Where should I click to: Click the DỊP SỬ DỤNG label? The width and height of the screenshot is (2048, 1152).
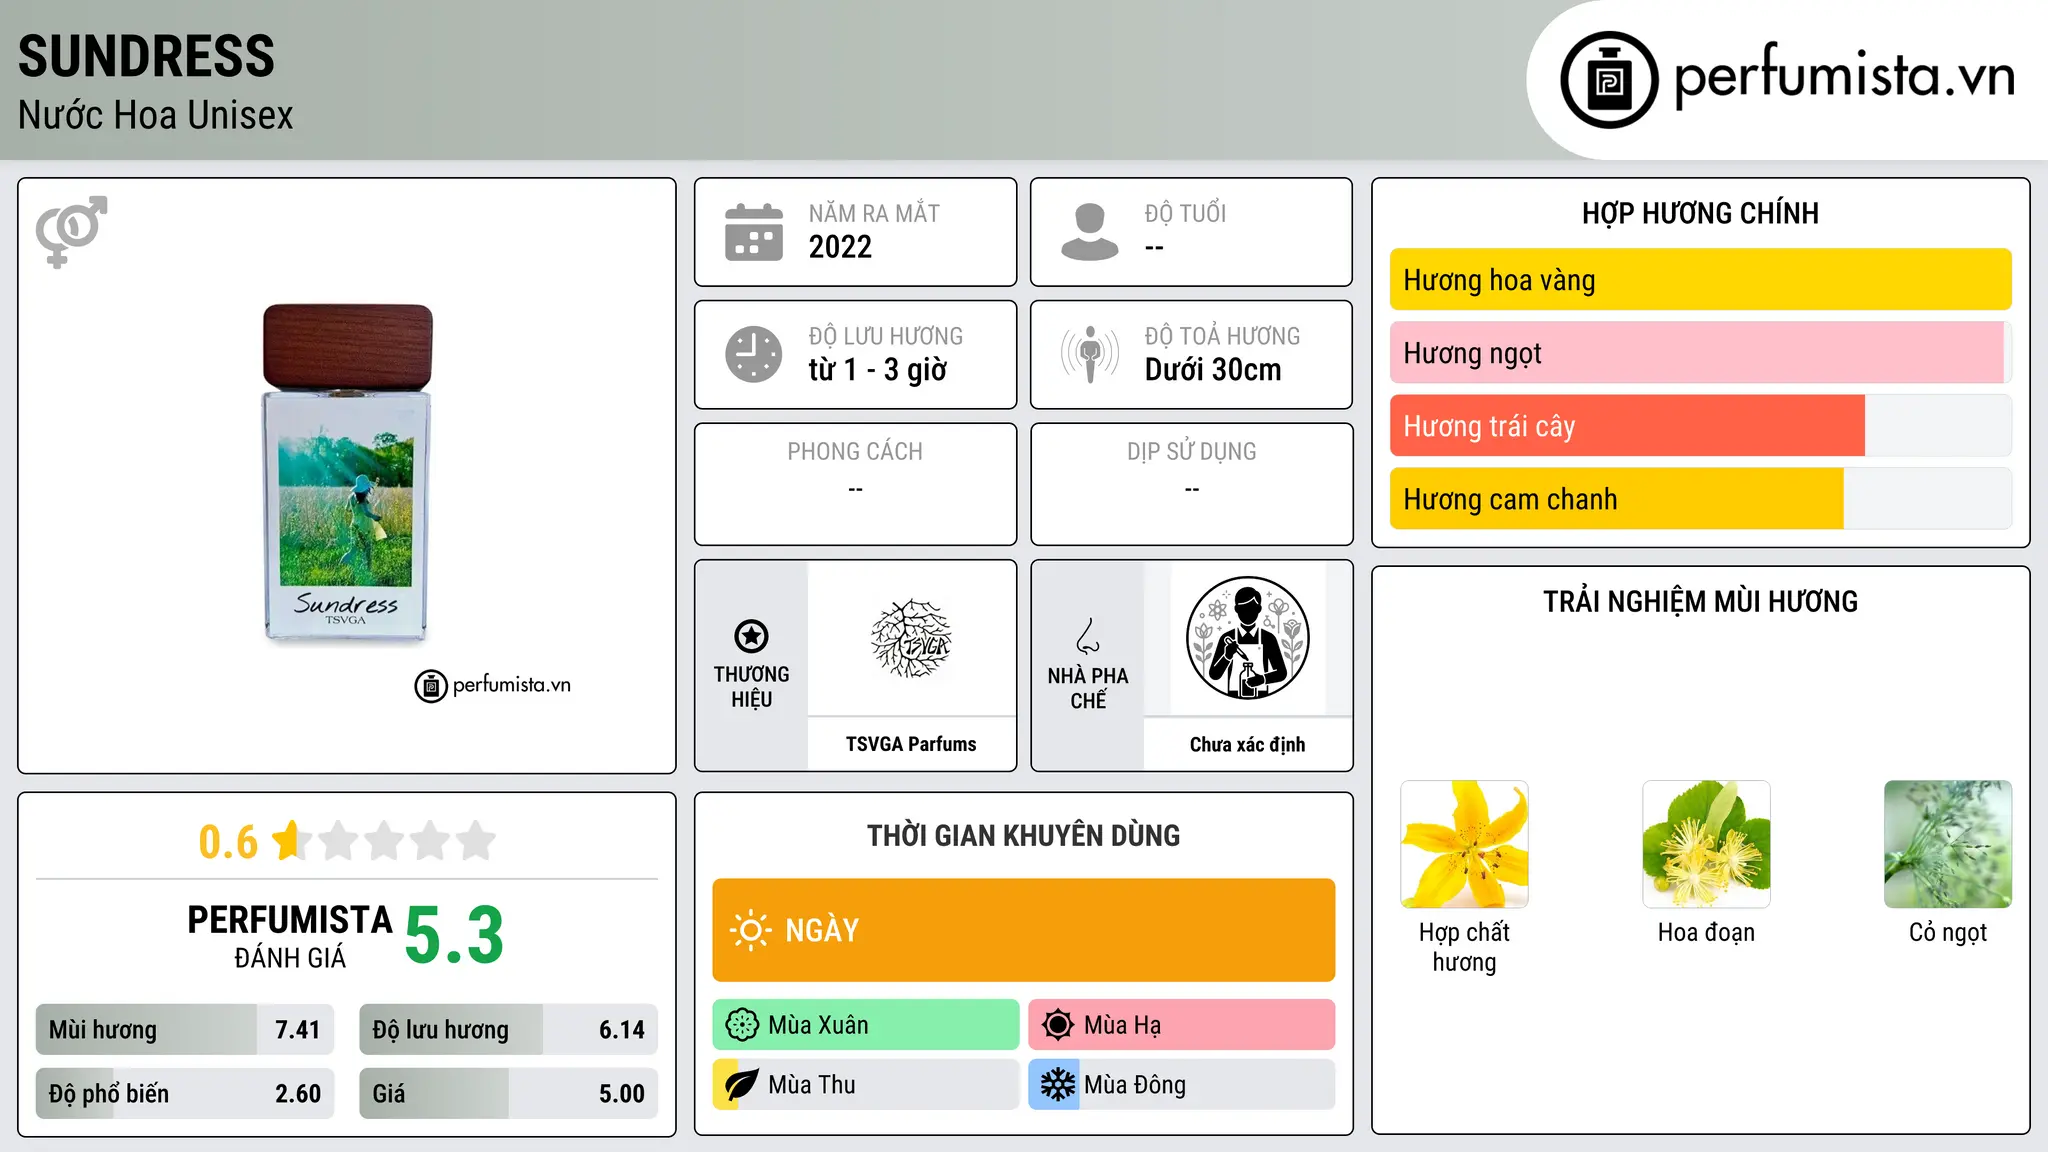pyautogui.click(x=1192, y=452)
